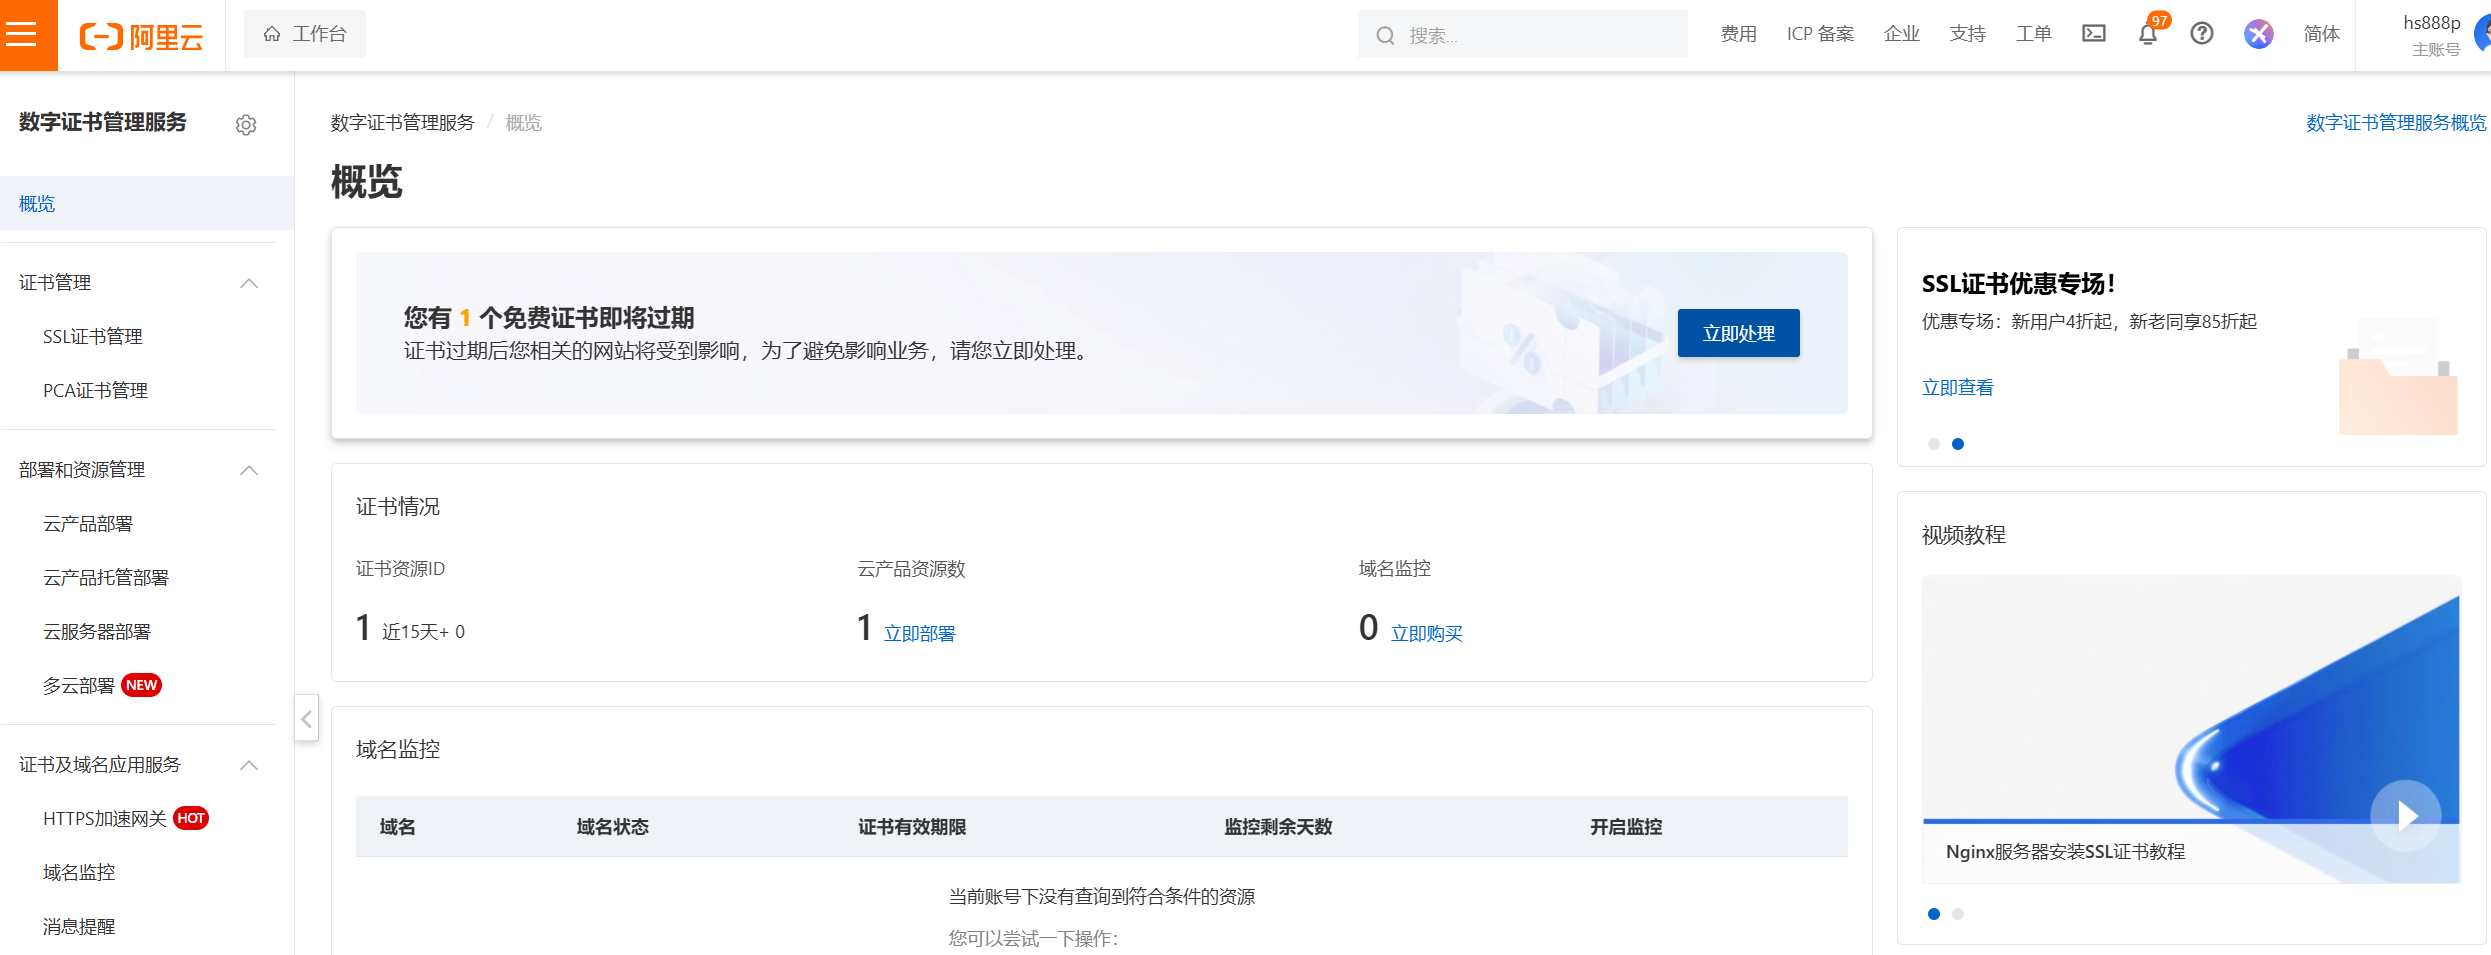Click the NEW badge next to 多云部署
Image resolution: width=2491 pixels, height=955 pixels.
(x=141, y=685)
